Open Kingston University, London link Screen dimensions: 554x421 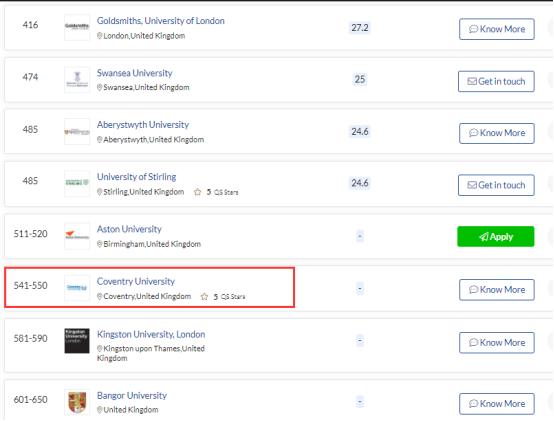click(151, 334)
